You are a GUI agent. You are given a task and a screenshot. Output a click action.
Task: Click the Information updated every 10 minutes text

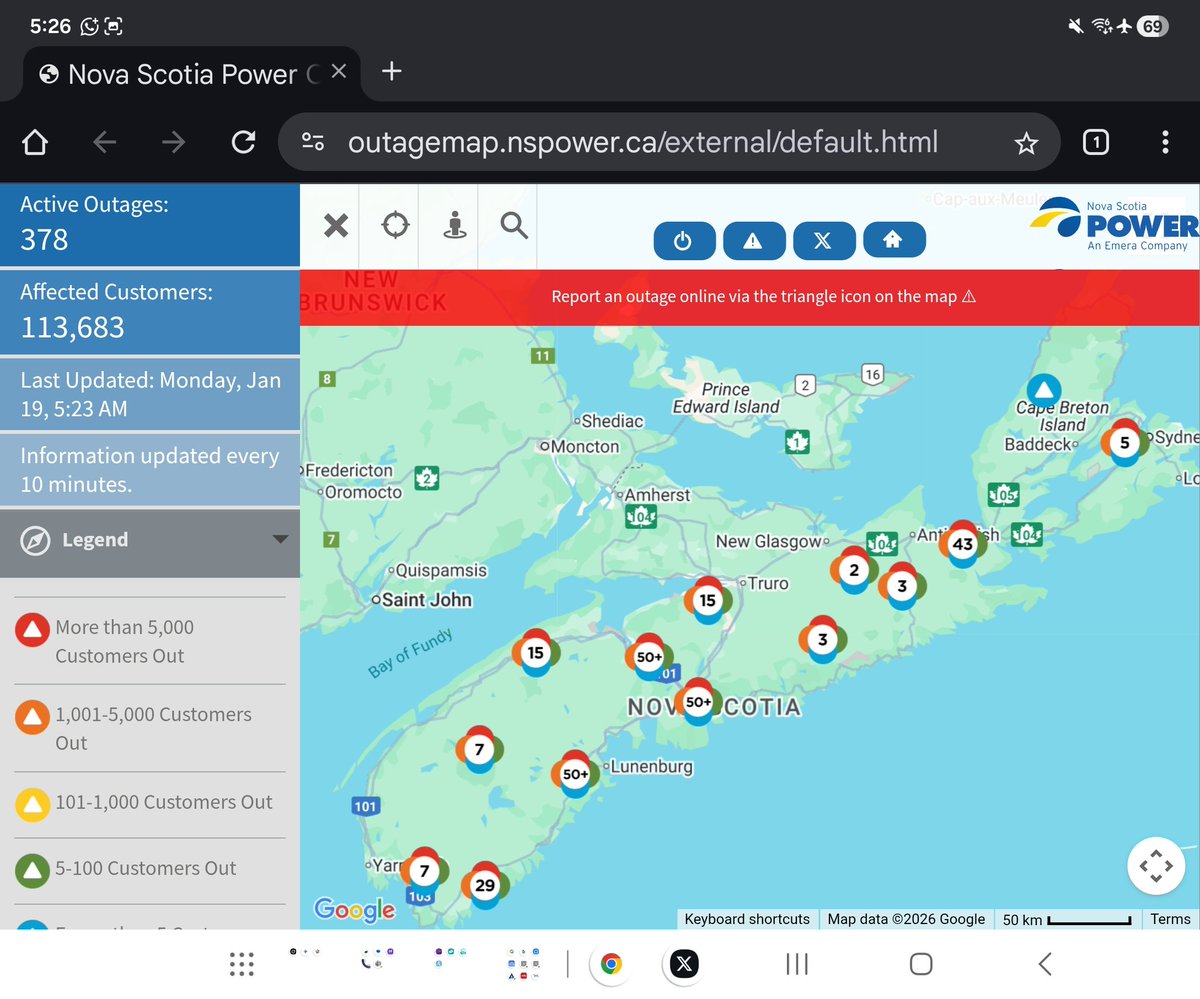(150, 470)
